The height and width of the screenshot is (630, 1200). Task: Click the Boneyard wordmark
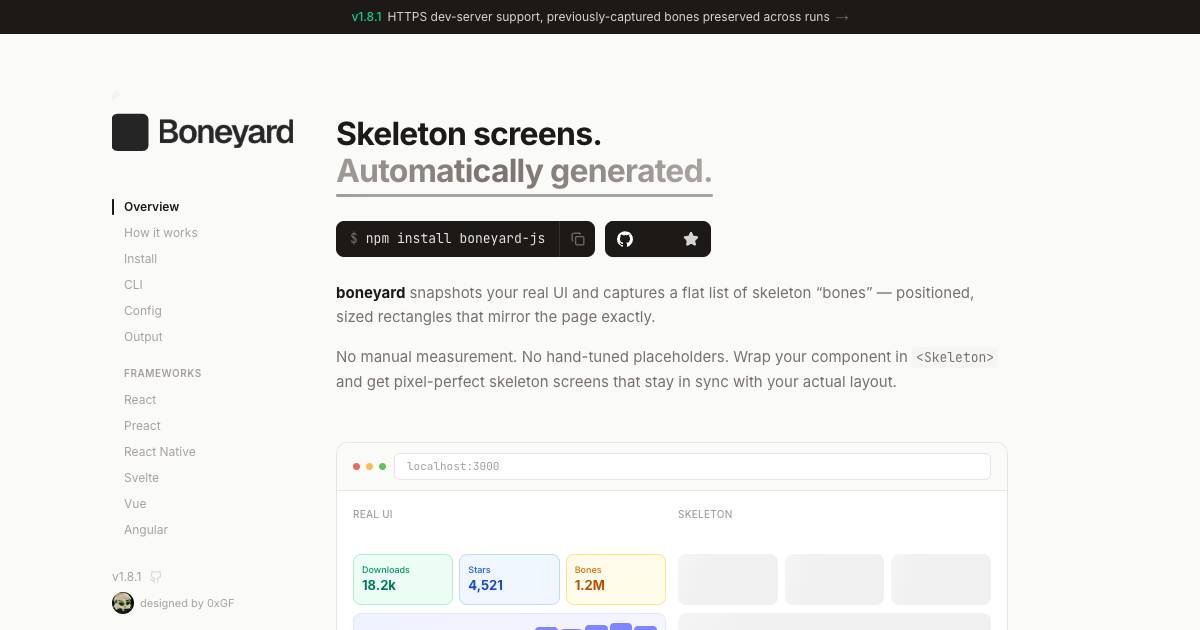tap(226, 132)
